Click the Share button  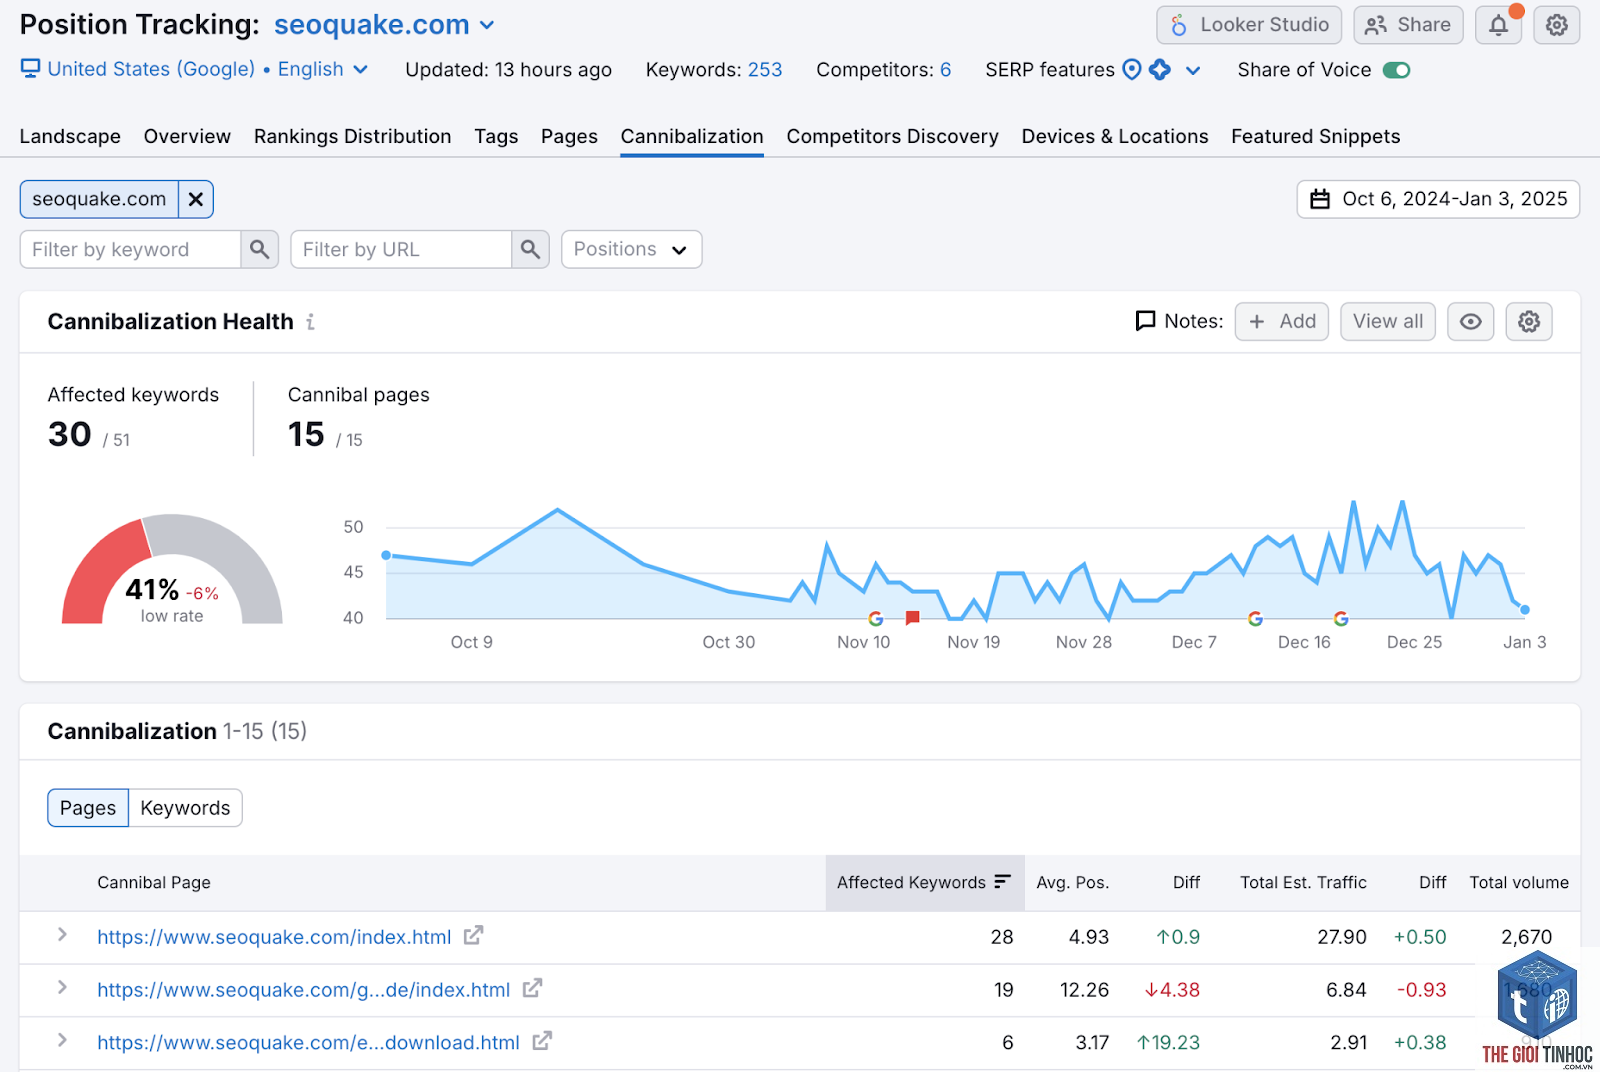[1408, 25]
